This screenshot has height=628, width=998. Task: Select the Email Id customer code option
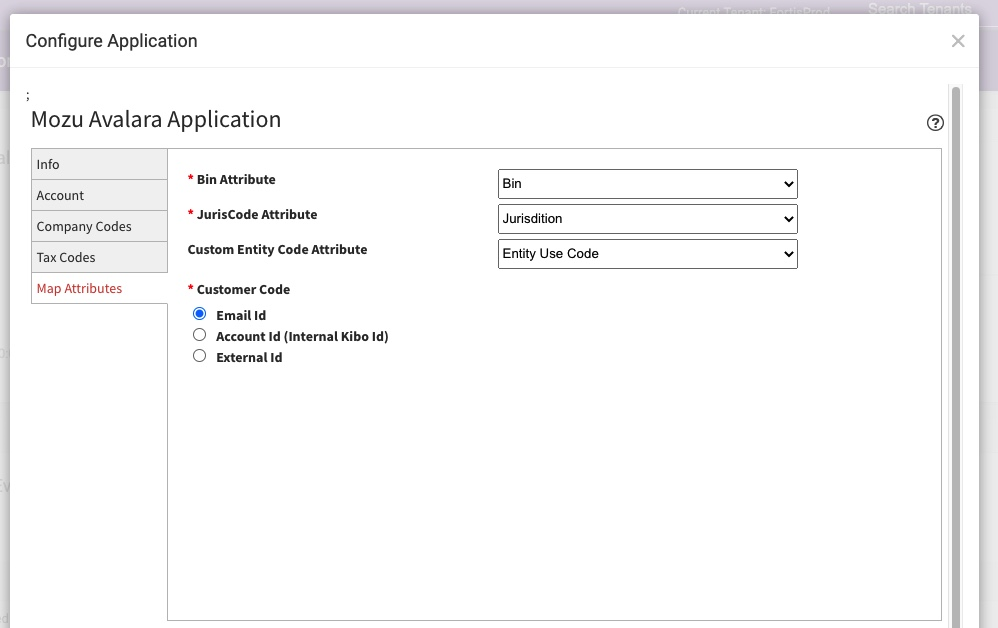click(199, 313)
